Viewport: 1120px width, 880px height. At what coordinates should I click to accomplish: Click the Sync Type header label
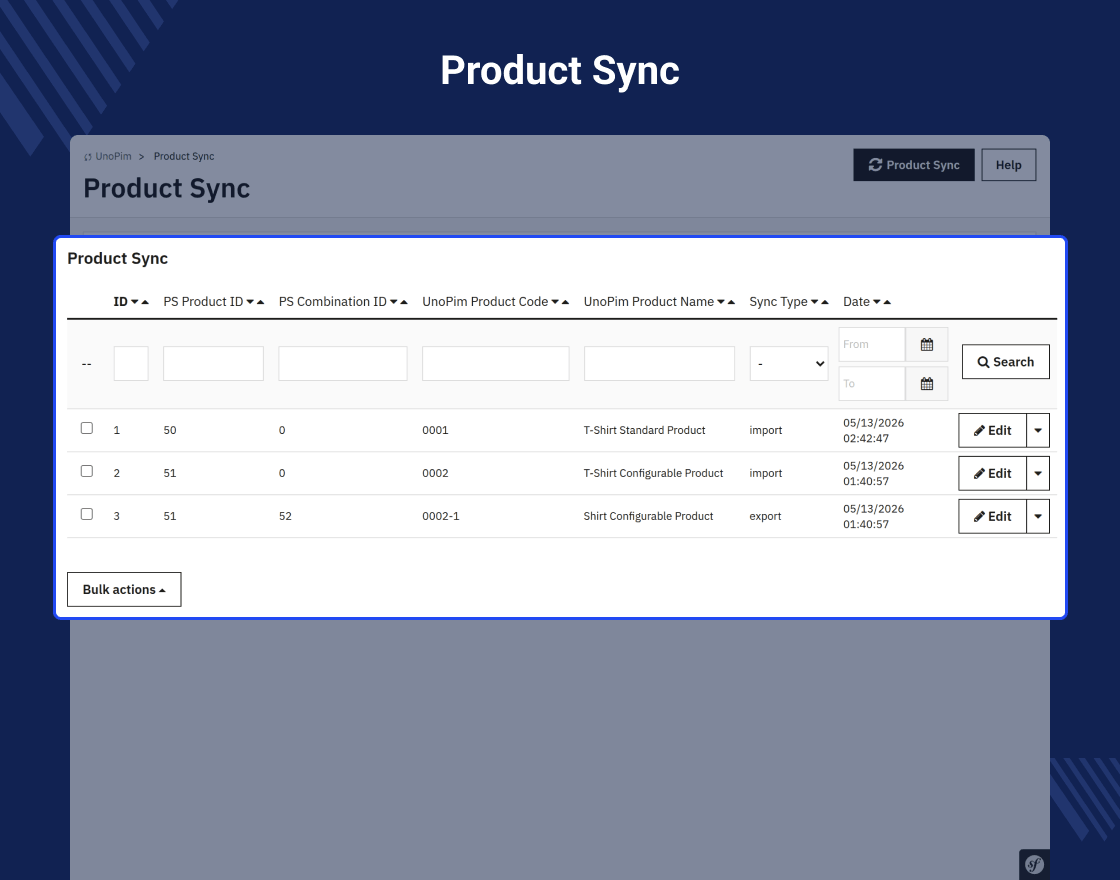pos(779,302)
